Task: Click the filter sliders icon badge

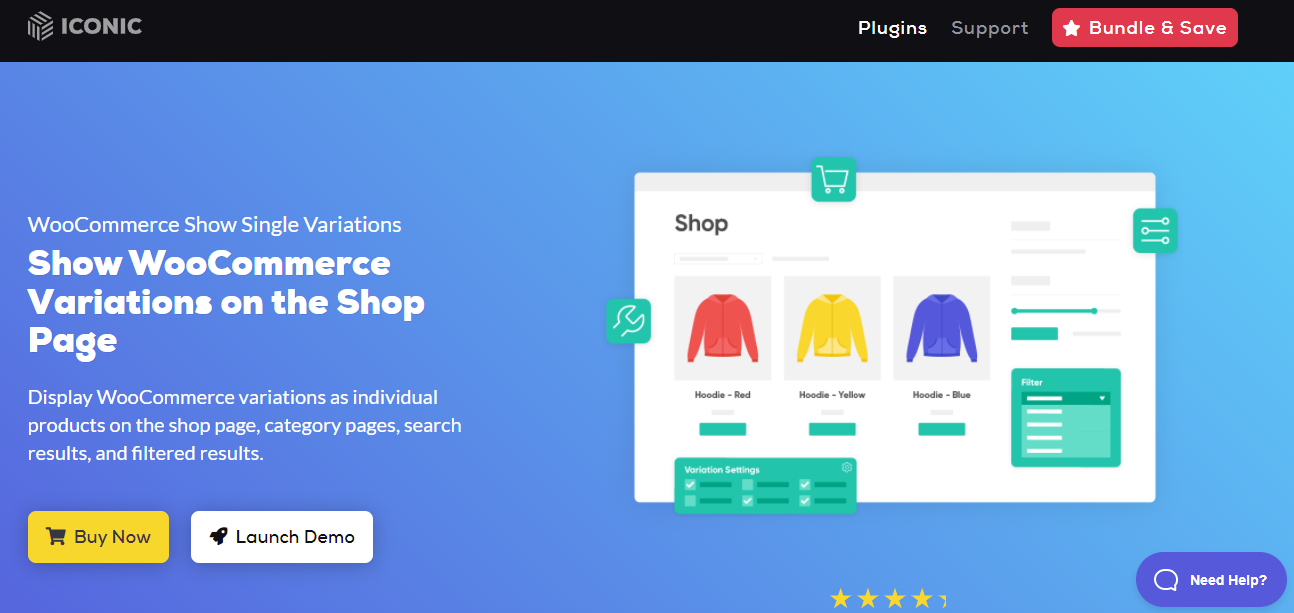Action: point(1155,230)
